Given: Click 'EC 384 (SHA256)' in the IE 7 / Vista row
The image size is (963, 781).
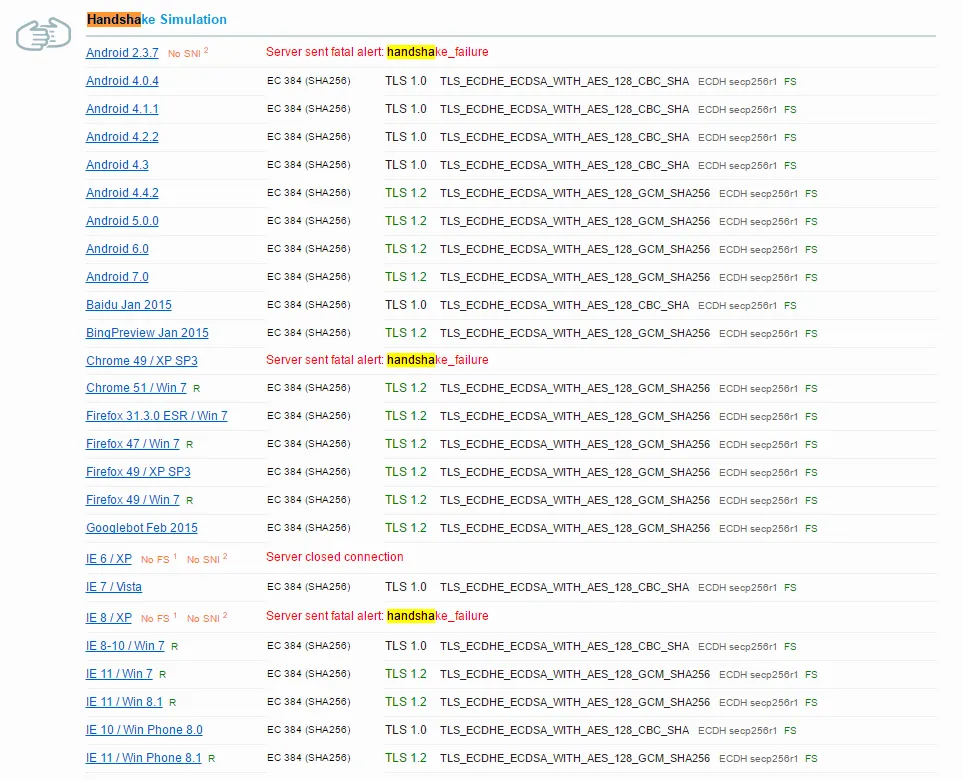Looking at the screenshot, I should click(309, 587).
